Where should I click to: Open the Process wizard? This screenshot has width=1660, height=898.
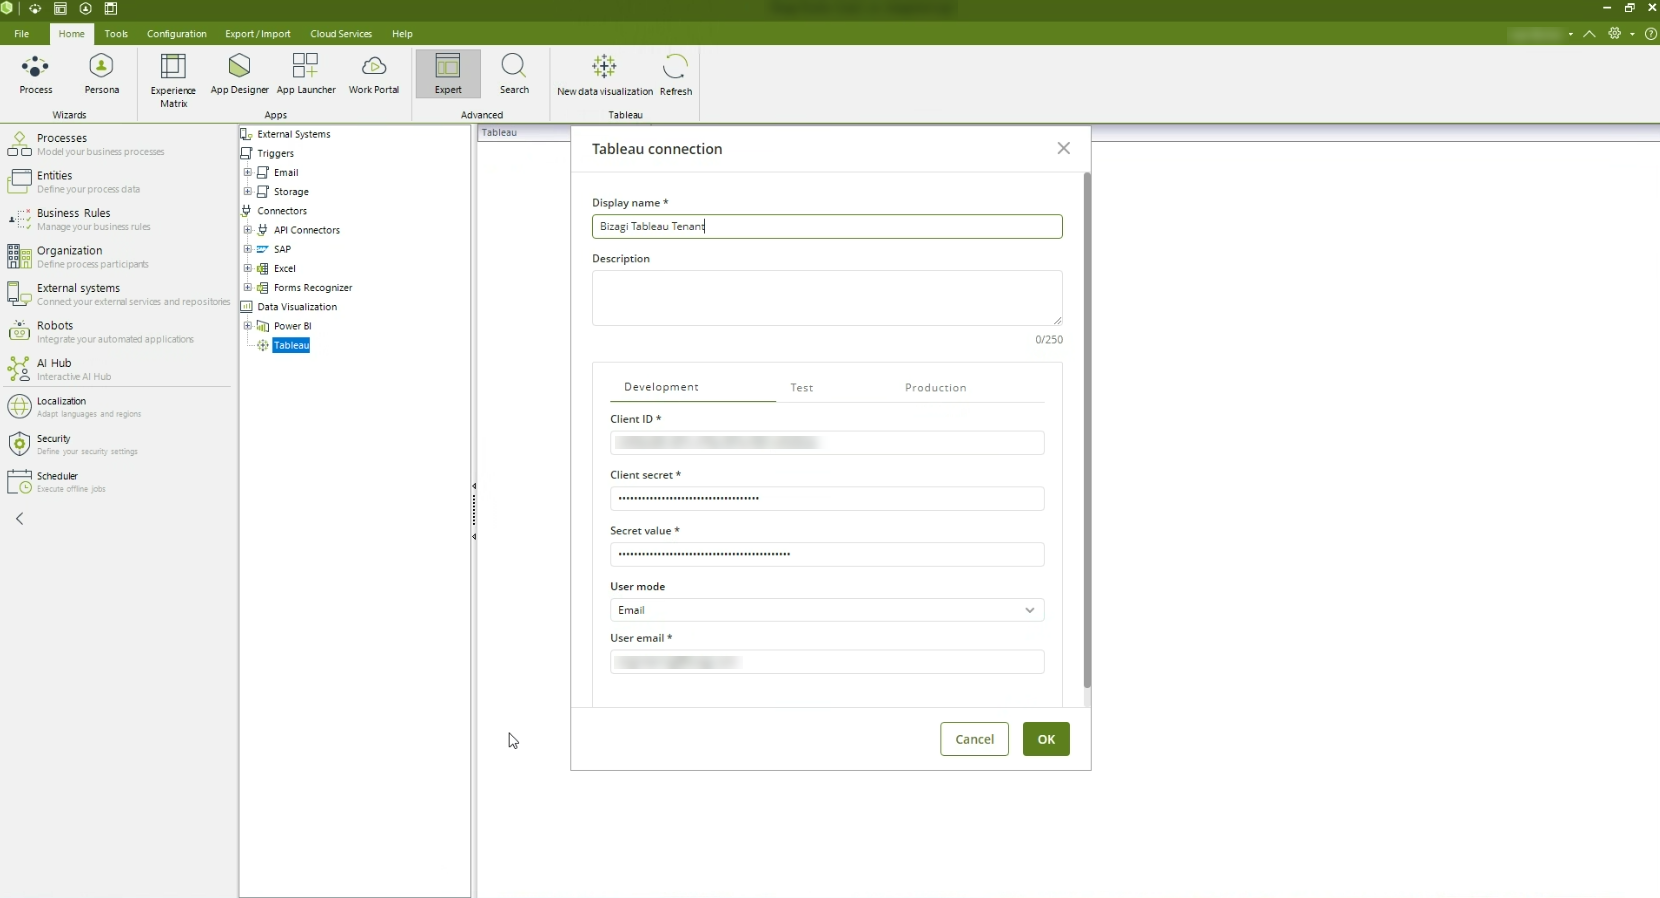click(36, 75)
